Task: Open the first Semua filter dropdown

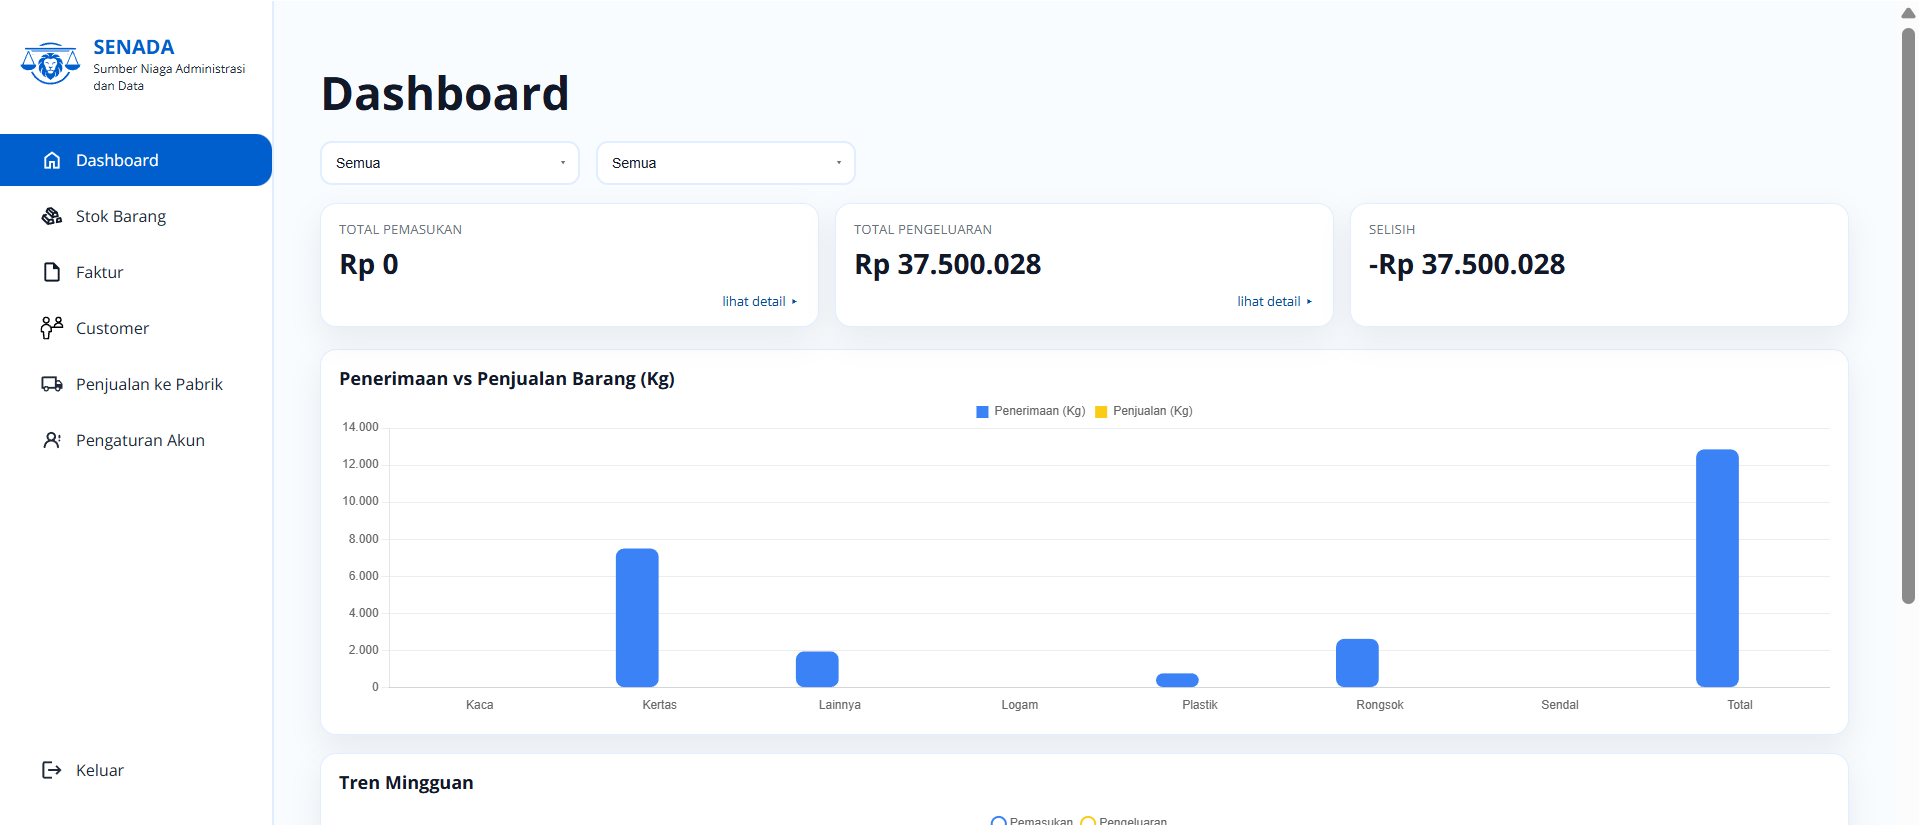Action: (449, 163)
